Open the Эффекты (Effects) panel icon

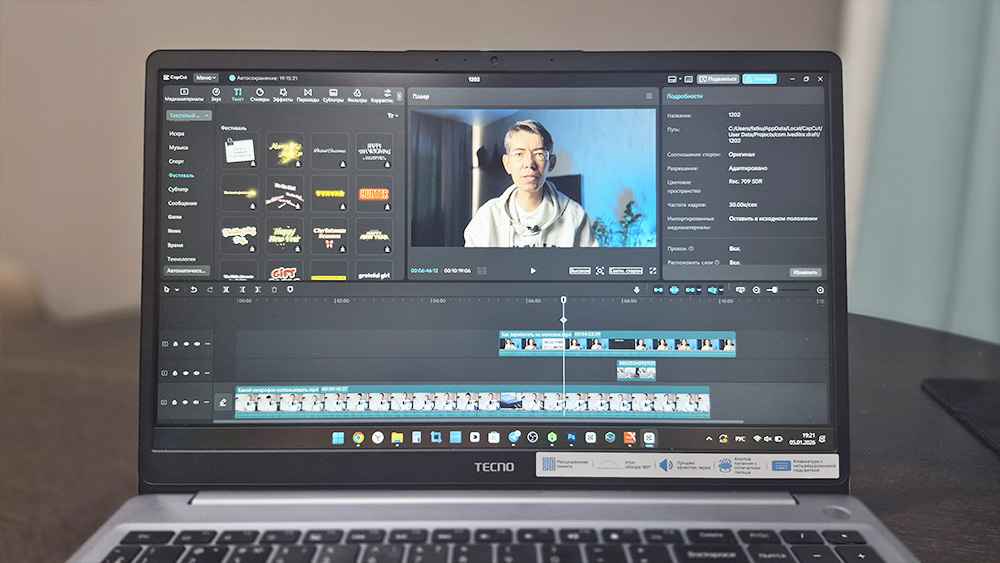coord(283,94)
